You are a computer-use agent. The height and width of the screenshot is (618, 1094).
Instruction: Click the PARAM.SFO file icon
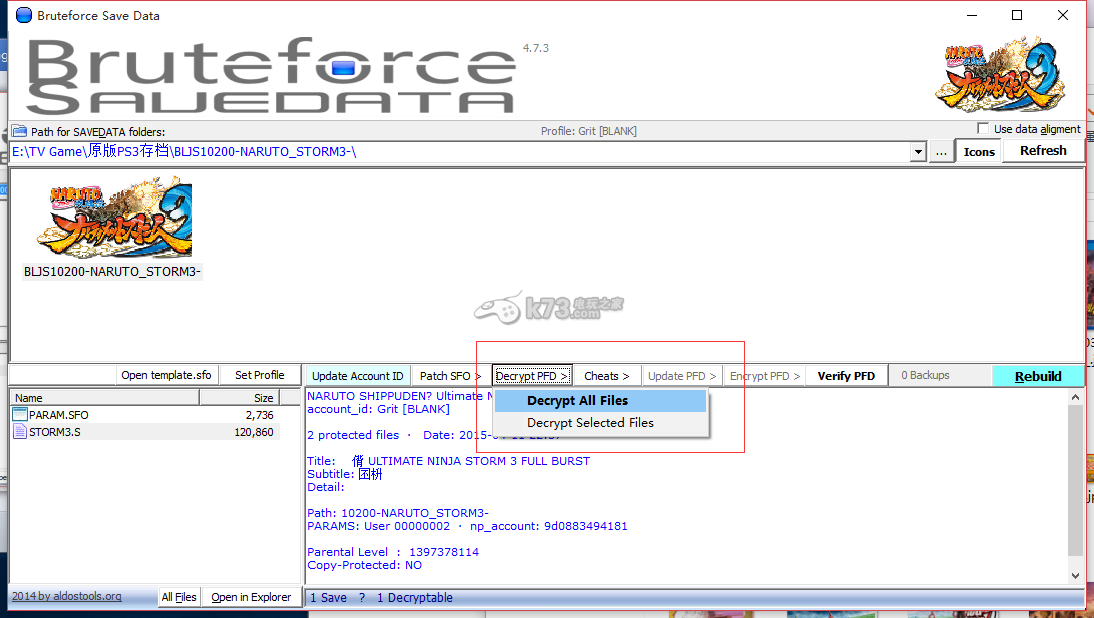pyautogui.click(x=20, y=414)
